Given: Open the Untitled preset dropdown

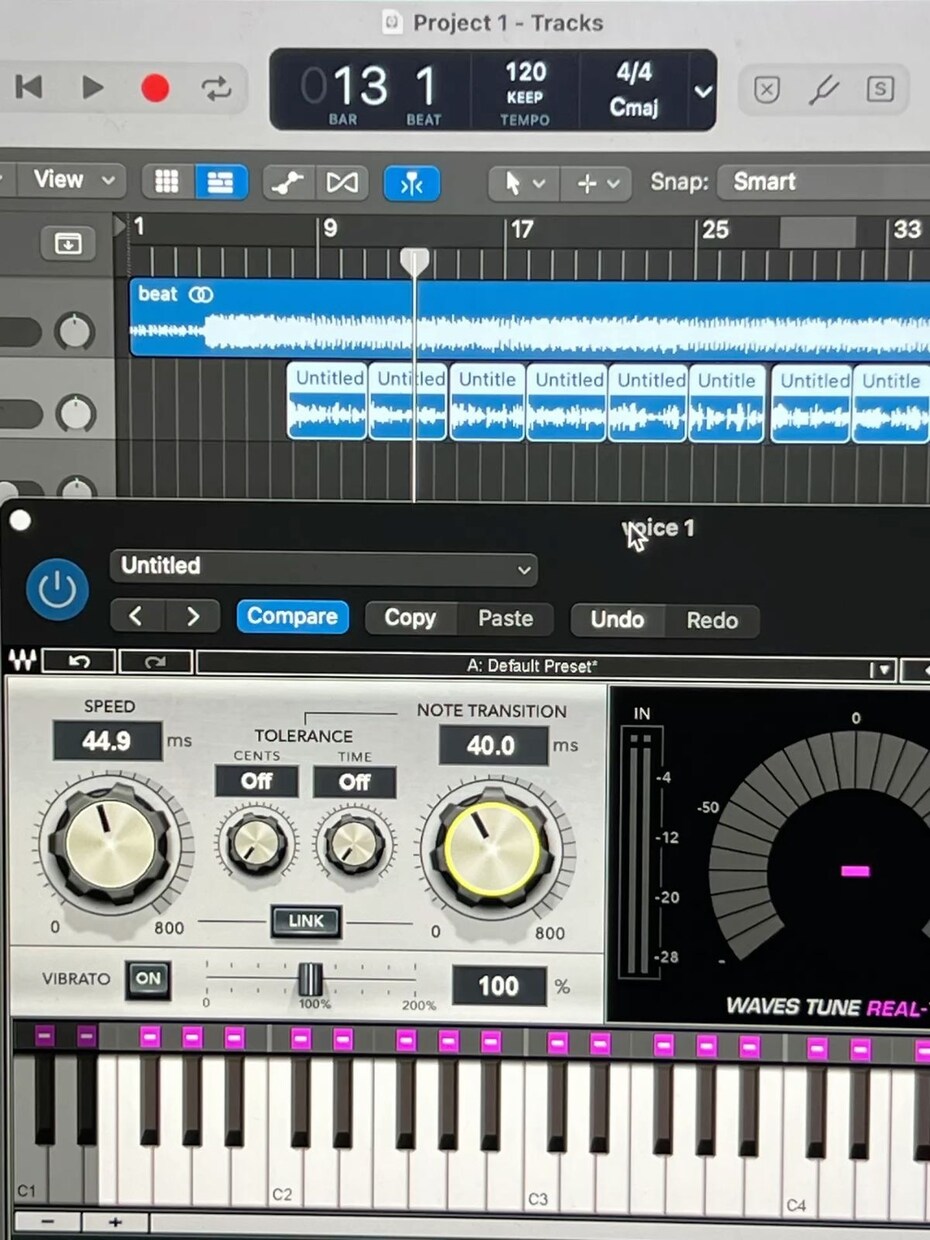Looking at the screenshot, I should point(324,567).
